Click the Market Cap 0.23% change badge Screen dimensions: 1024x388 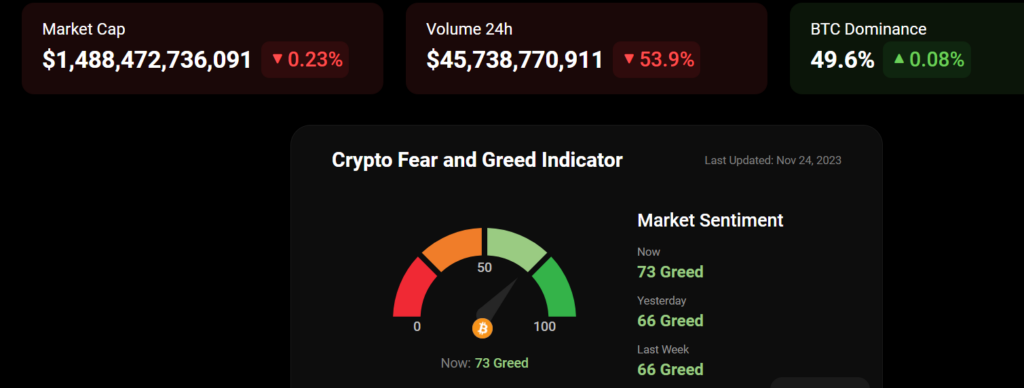coord(305,59)
